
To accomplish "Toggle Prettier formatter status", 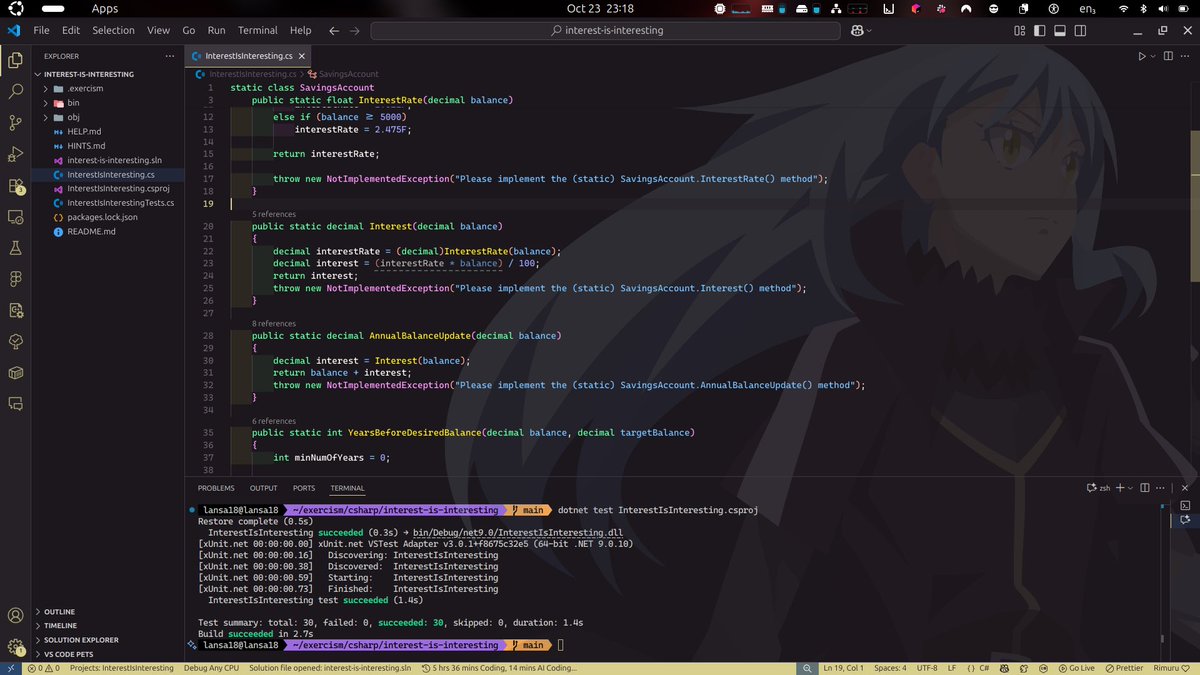I will tap(1122, 668).
